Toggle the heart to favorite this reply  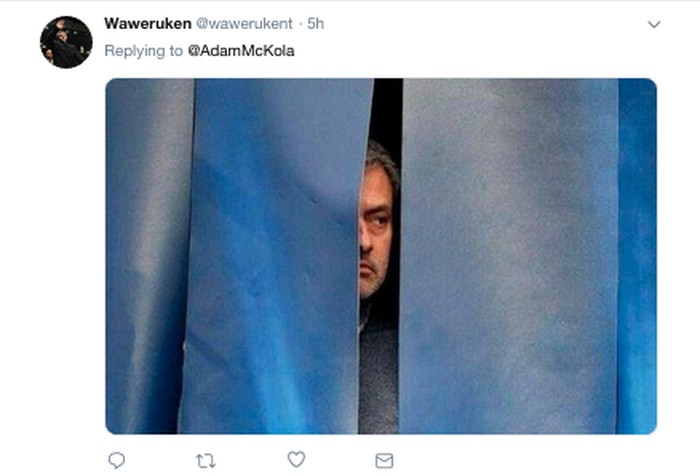(296, 459)
